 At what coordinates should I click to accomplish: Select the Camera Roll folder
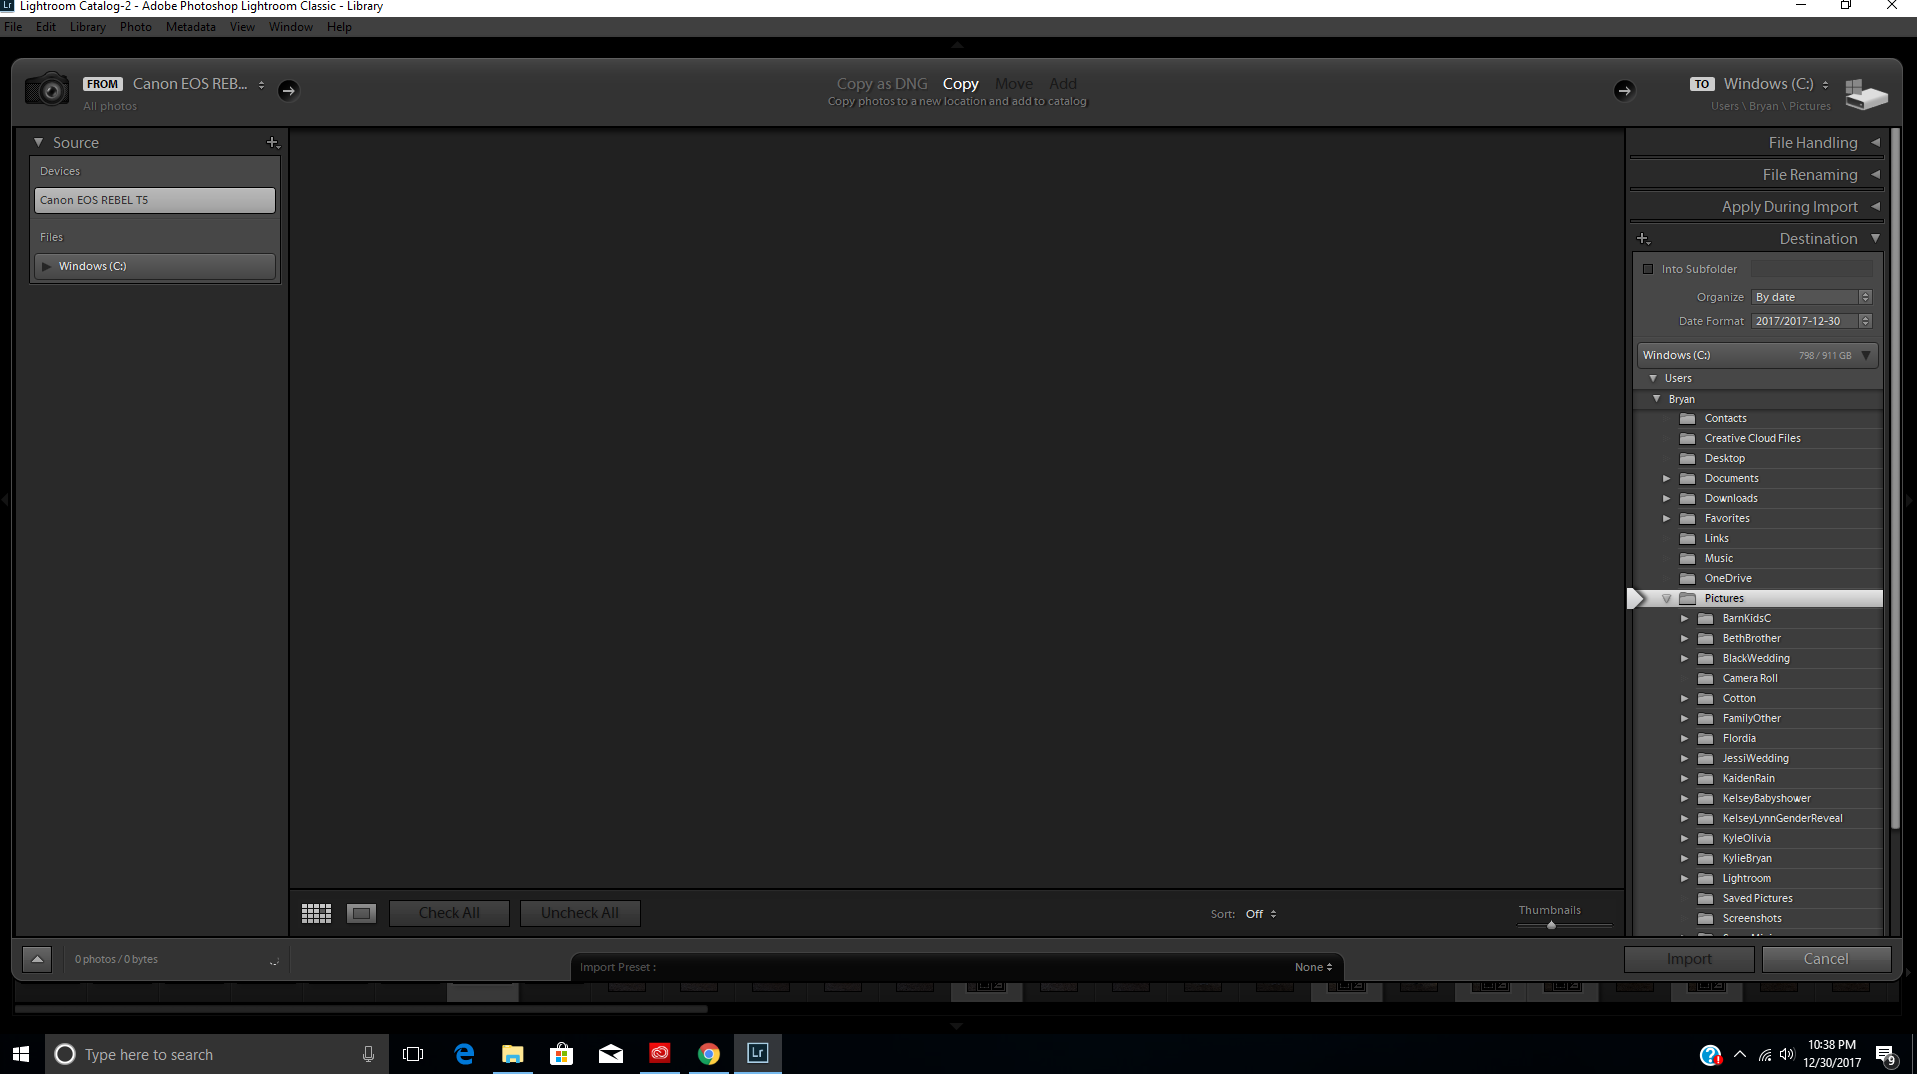coord(1749,678)
